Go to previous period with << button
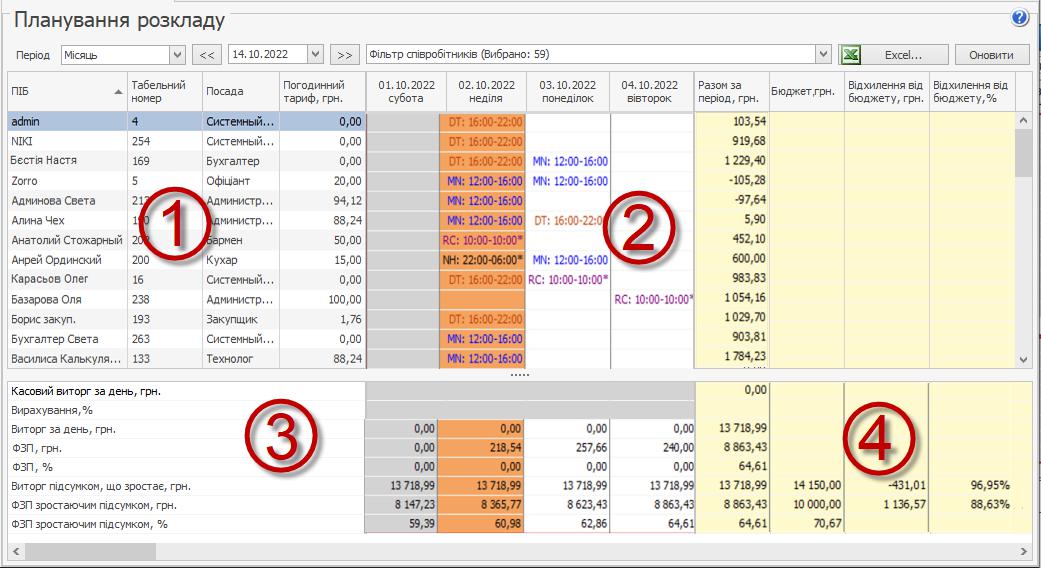 [205, 54]
